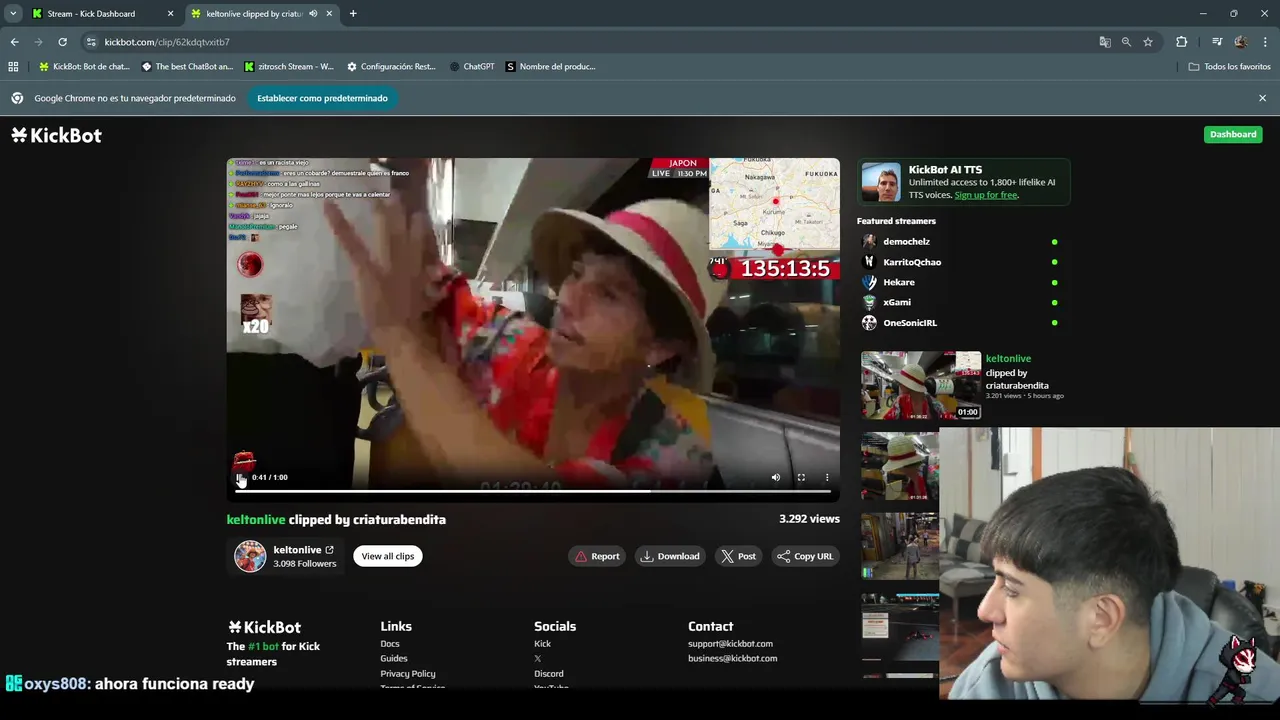Image resolution: width=1280 pixels, height=720 pixels.
Task: View site information icon in the address bar
Action: (x=91, y=42)
